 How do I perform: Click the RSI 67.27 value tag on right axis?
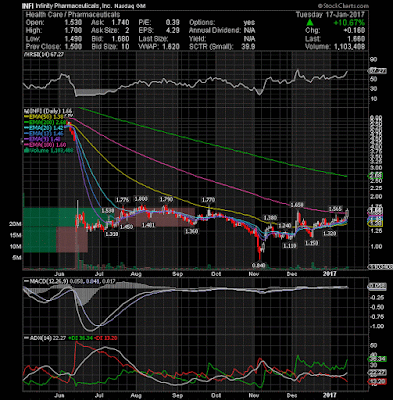click(x=377, y=71)
